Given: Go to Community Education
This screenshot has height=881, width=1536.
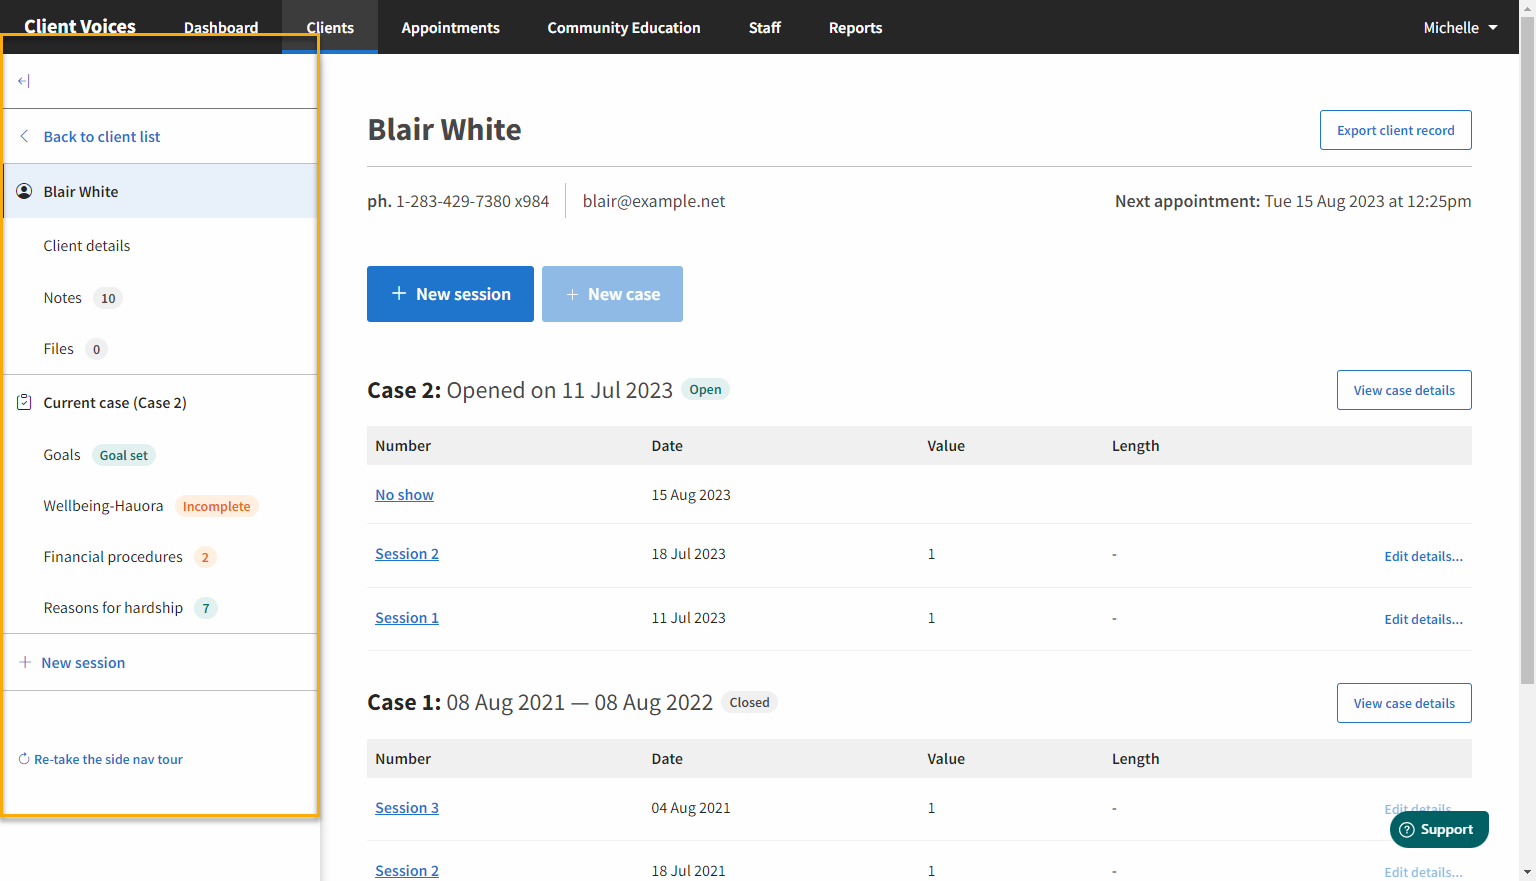Looking at the screenshot, I should [x=624, y=27].
